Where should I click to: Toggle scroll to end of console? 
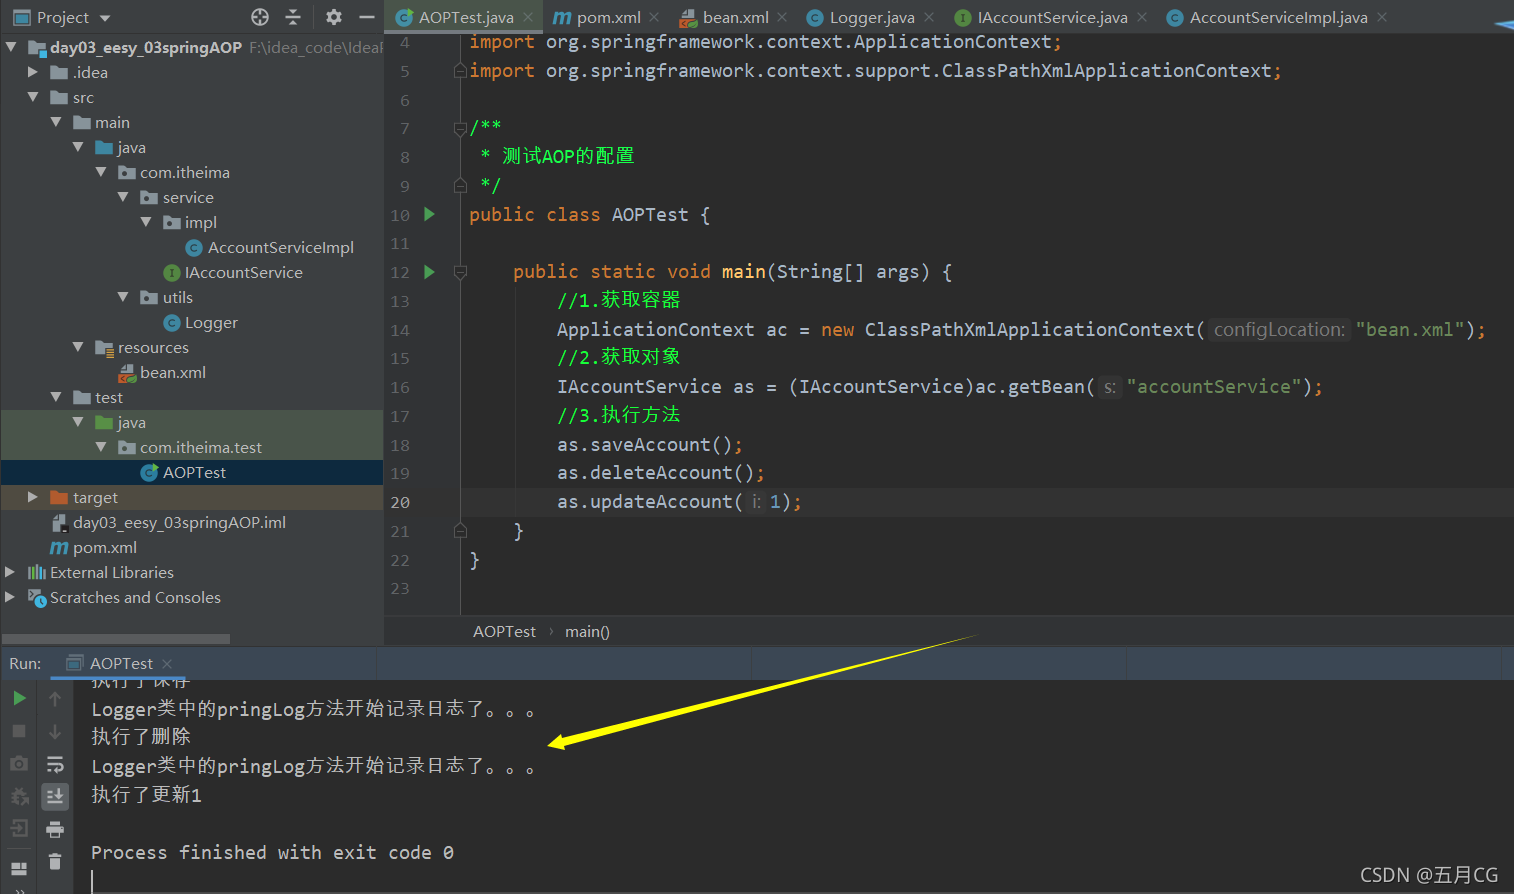(x=55, y=796)
